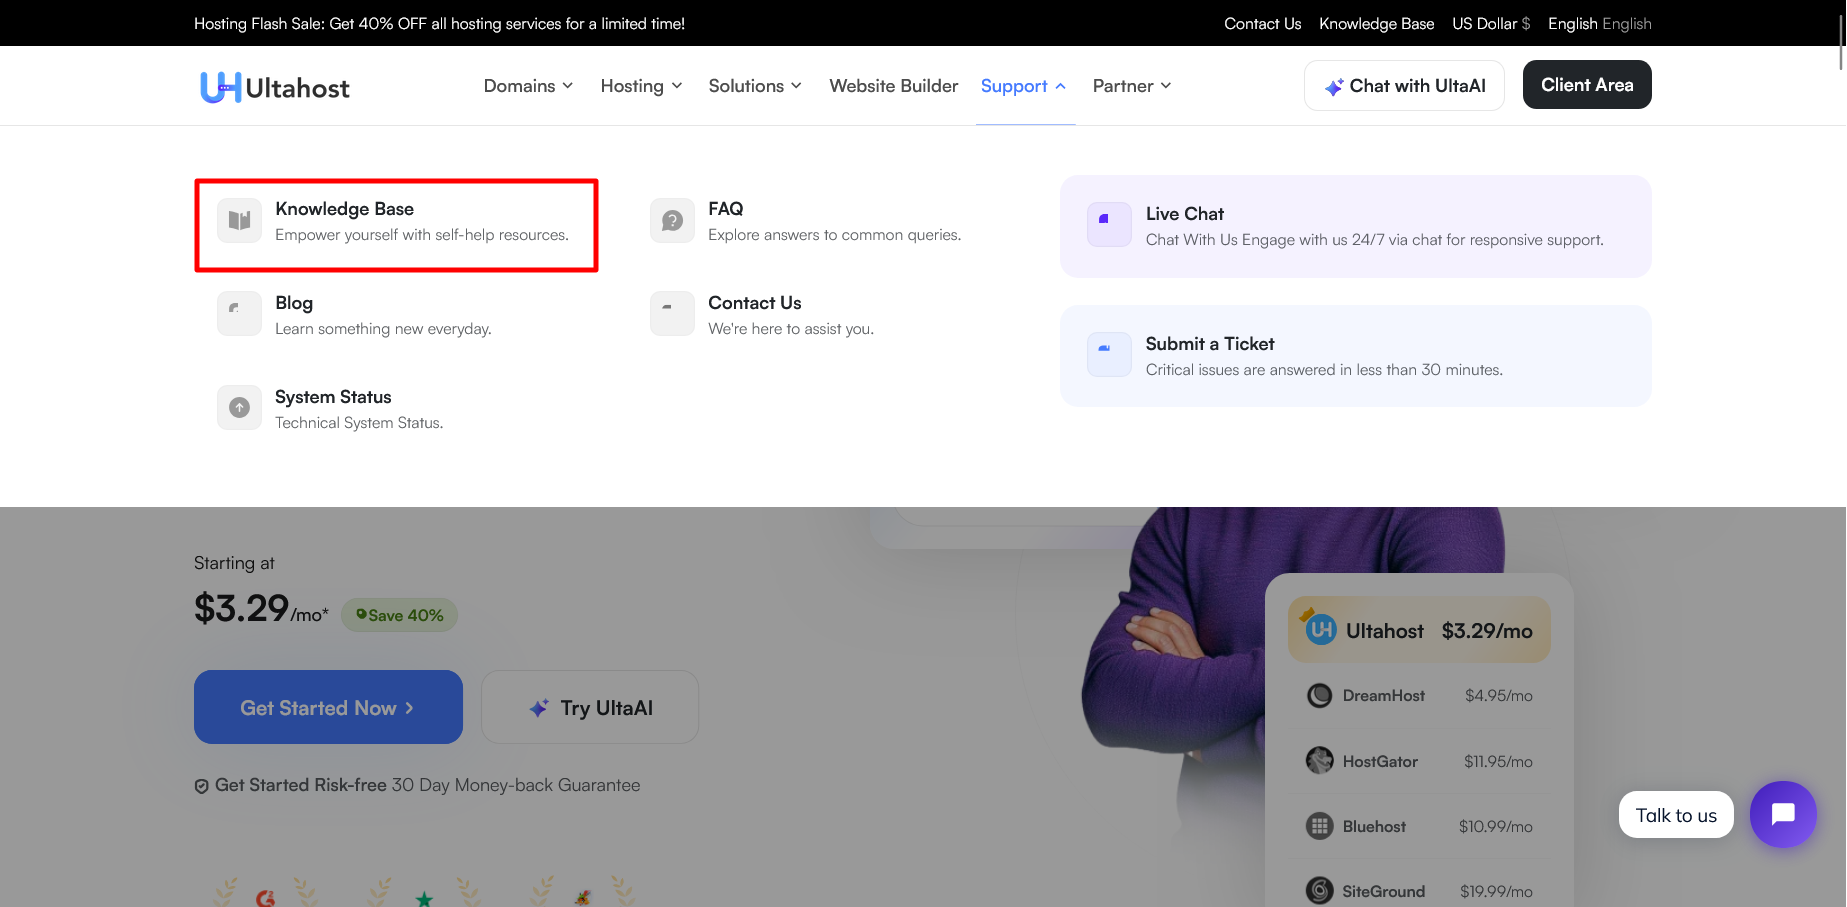Image resolution: width=1847 pixels, height=907 pixels.
Task: Click the Bluehost grid logo icon
Action: click(x=1320, y=826)
